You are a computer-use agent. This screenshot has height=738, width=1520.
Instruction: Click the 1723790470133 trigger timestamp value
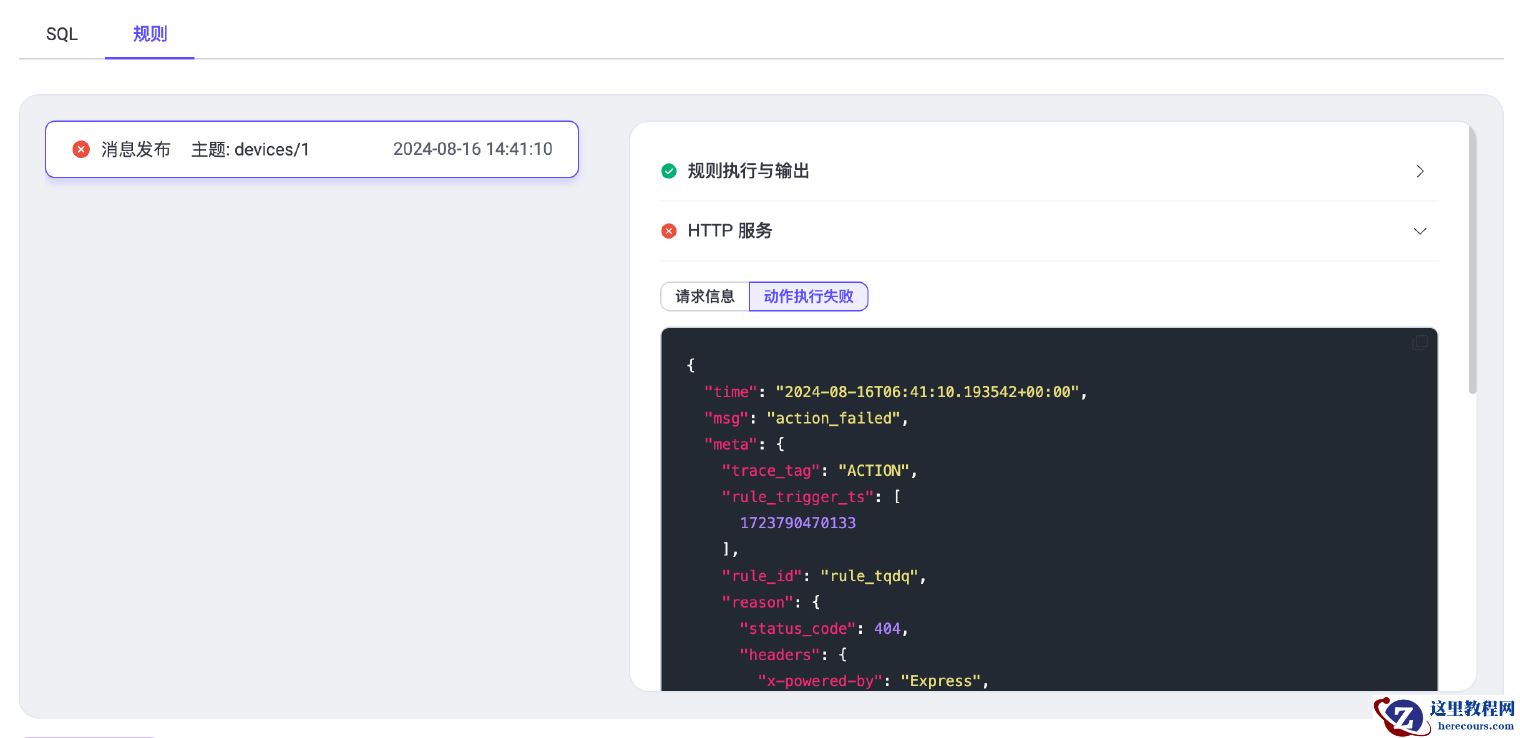pos(798,523)
